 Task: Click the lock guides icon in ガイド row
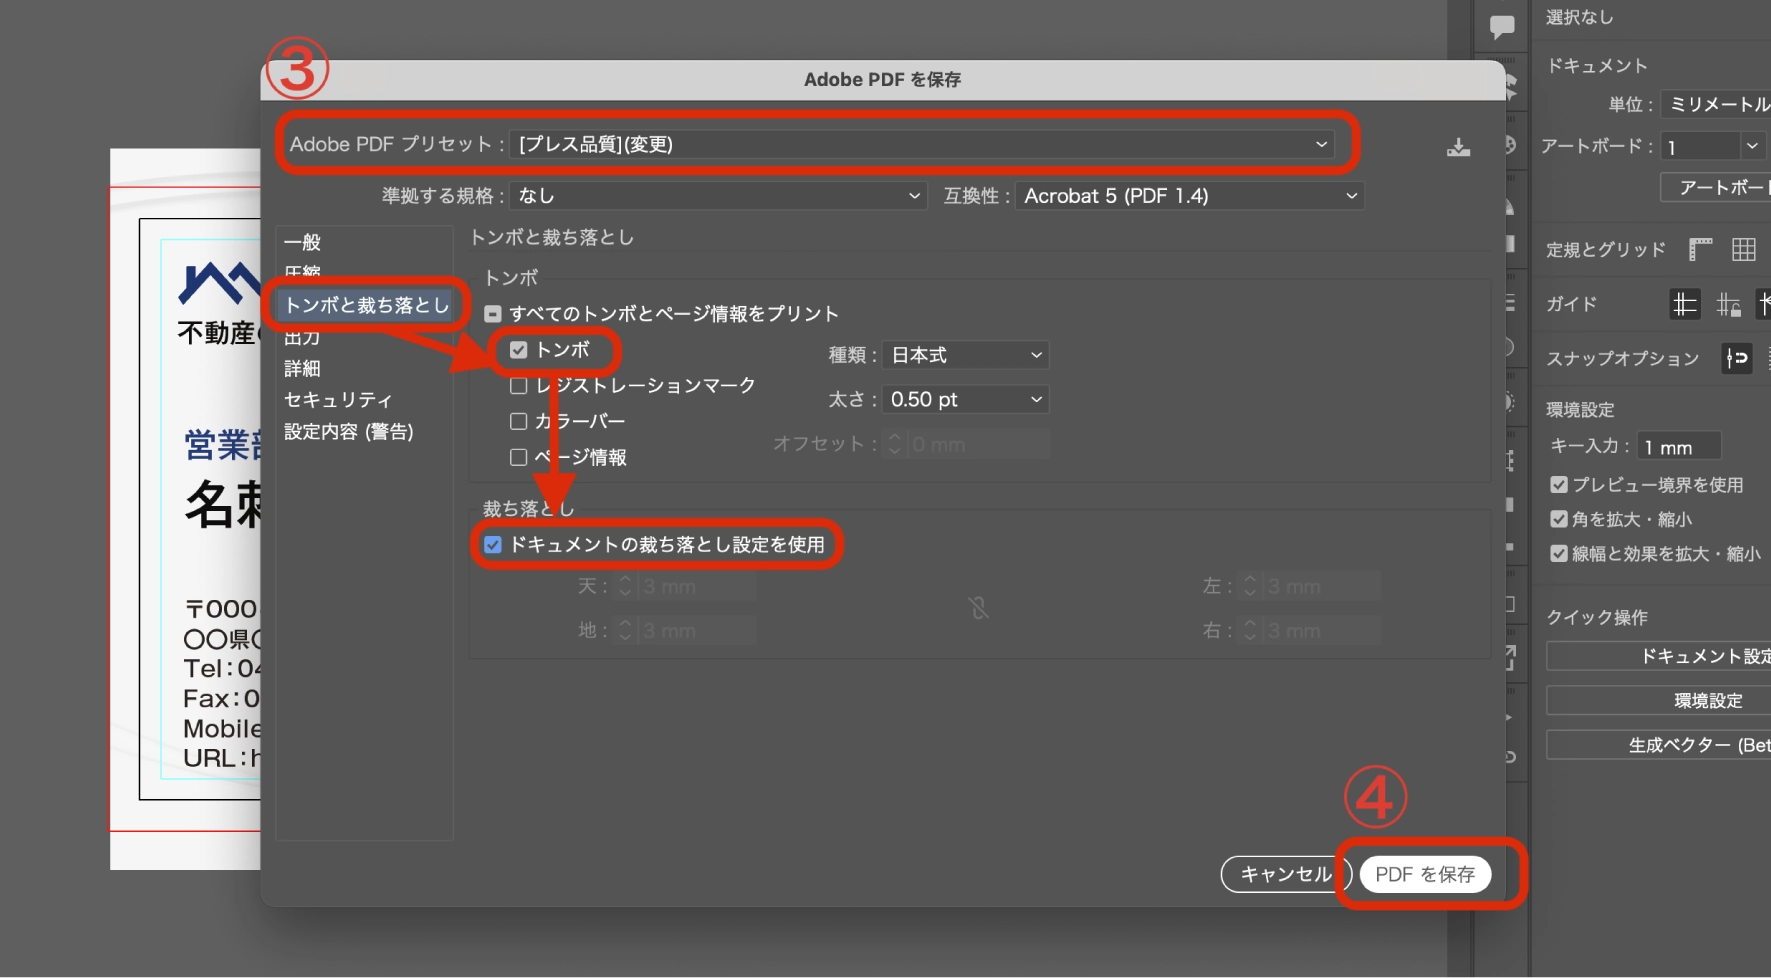[x=1729, y=304]
